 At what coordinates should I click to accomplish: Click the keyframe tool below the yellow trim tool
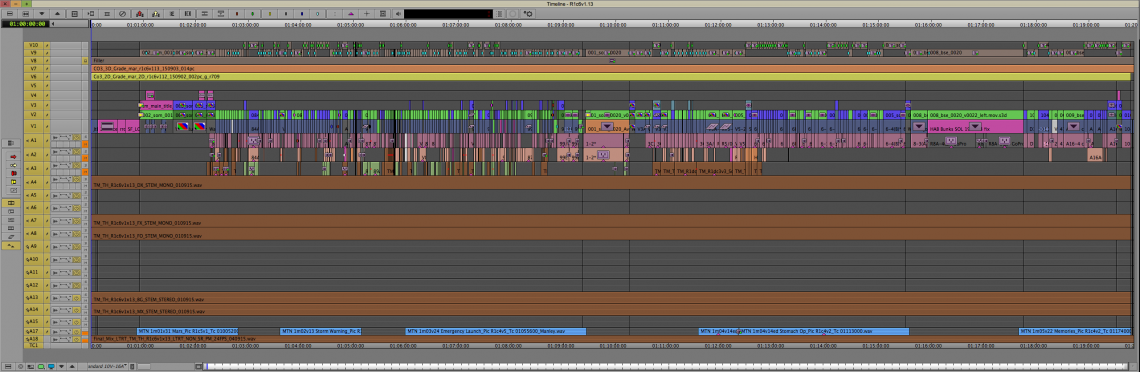pyautogui.click(x=13, y=190)
